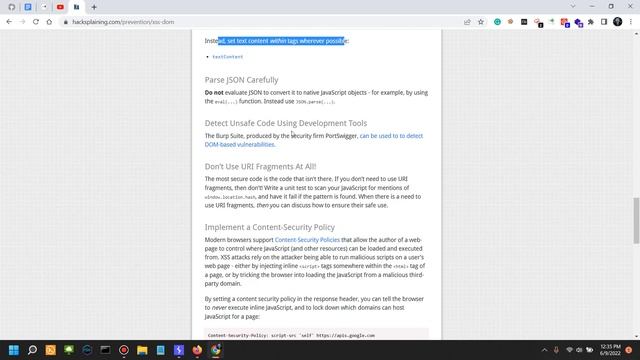Viewport: 640px width, 360px height.
Task: Open the Chrome profile avatar
Action: click(x=618, y=22)
